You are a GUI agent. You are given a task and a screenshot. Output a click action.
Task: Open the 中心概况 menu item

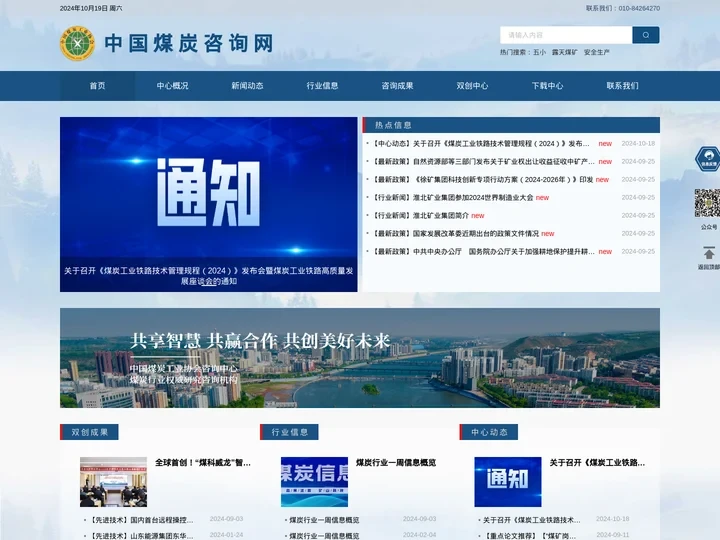(172, 86)
